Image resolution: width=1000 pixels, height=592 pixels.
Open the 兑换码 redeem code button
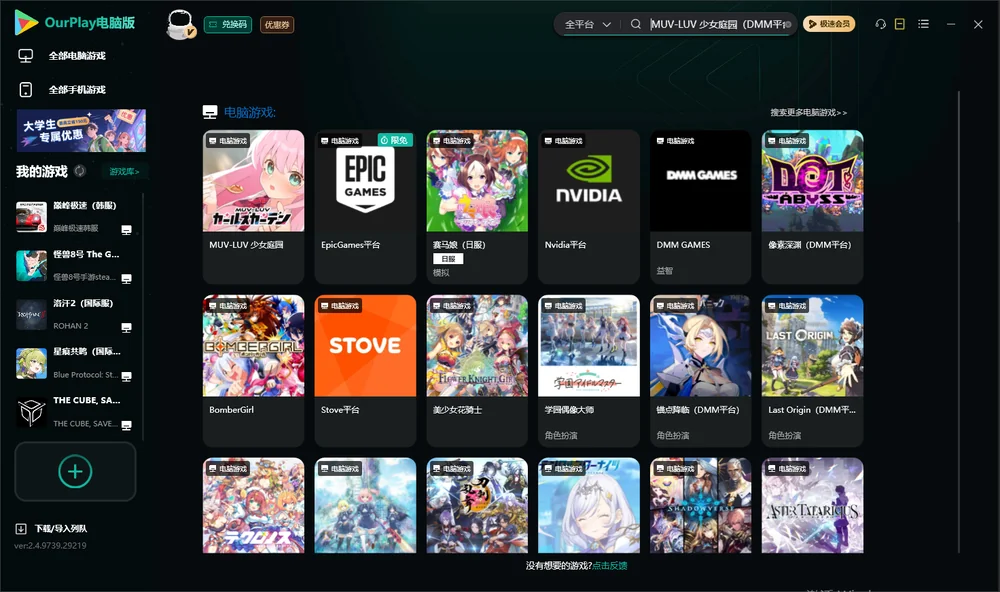tap(228, 25)
